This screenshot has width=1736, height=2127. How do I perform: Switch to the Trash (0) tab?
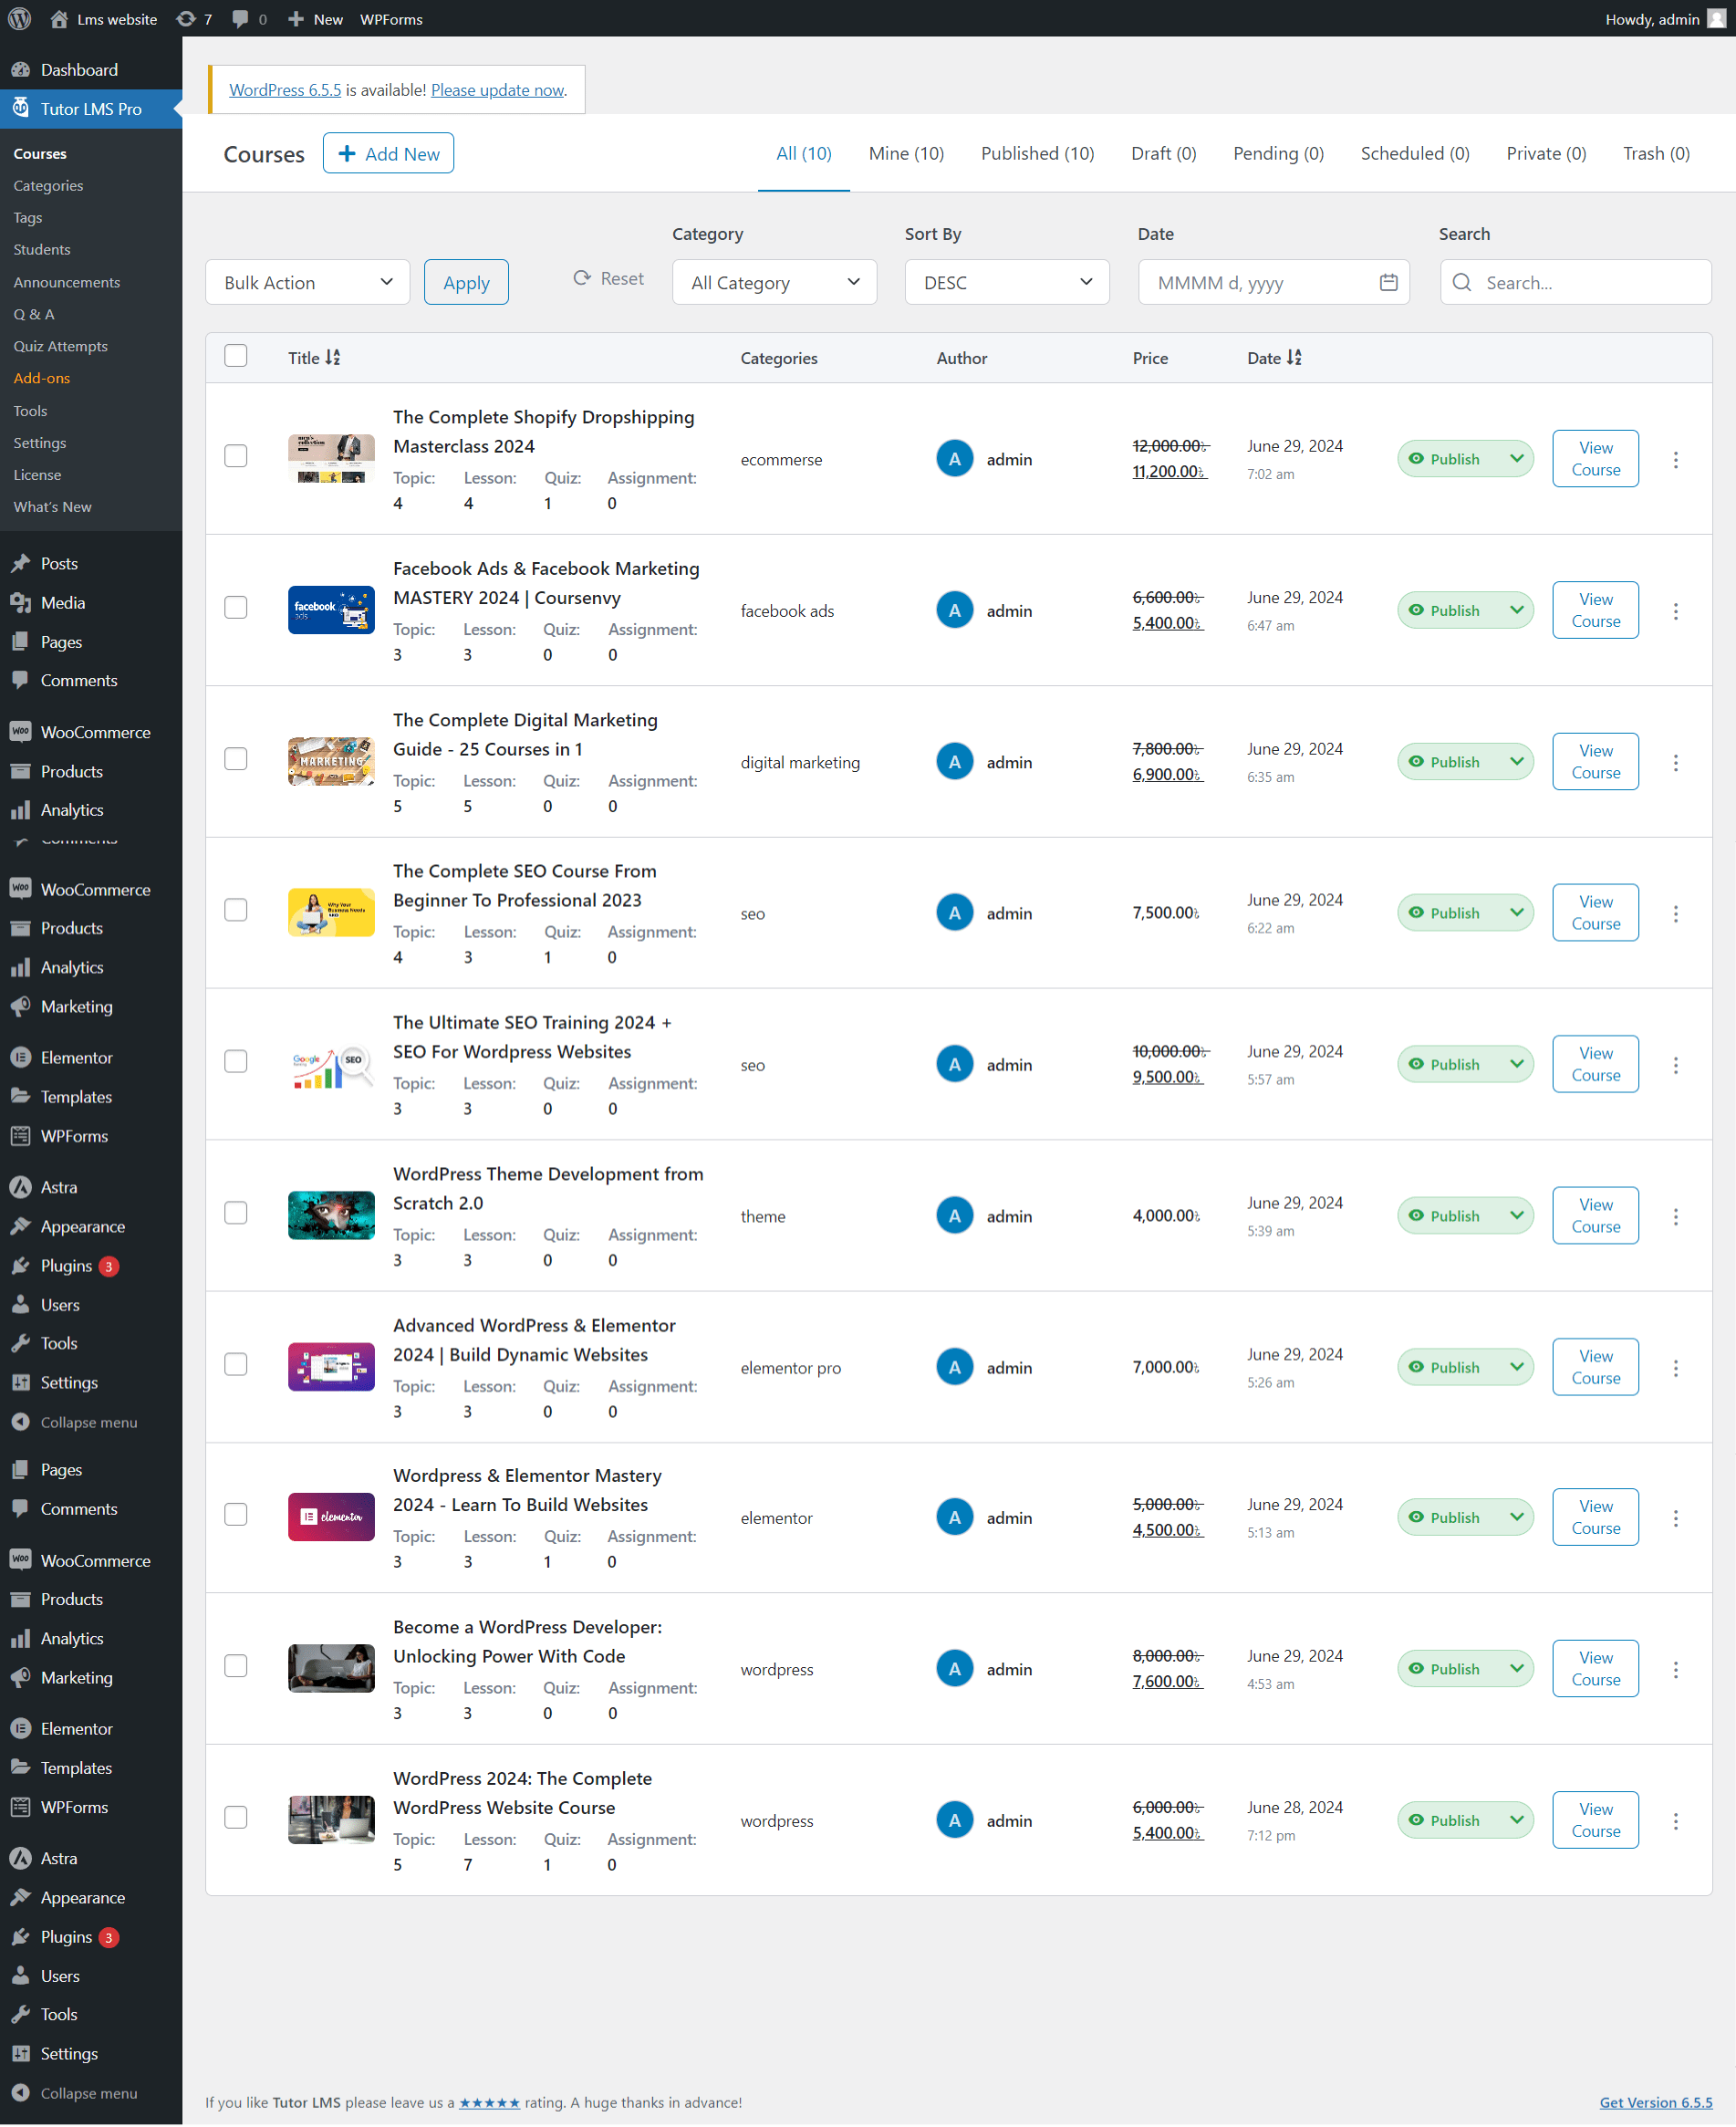pyautogui.click(x=1656, y=153)
